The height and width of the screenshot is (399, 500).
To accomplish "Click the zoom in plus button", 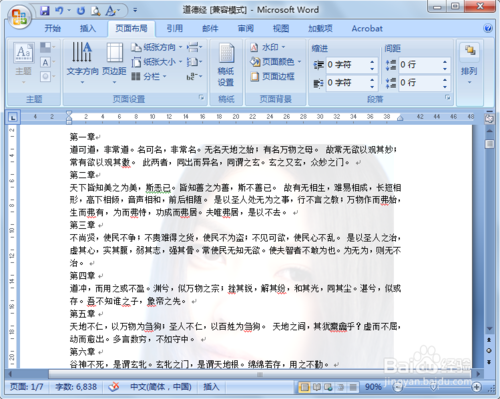I will (477, 387).
